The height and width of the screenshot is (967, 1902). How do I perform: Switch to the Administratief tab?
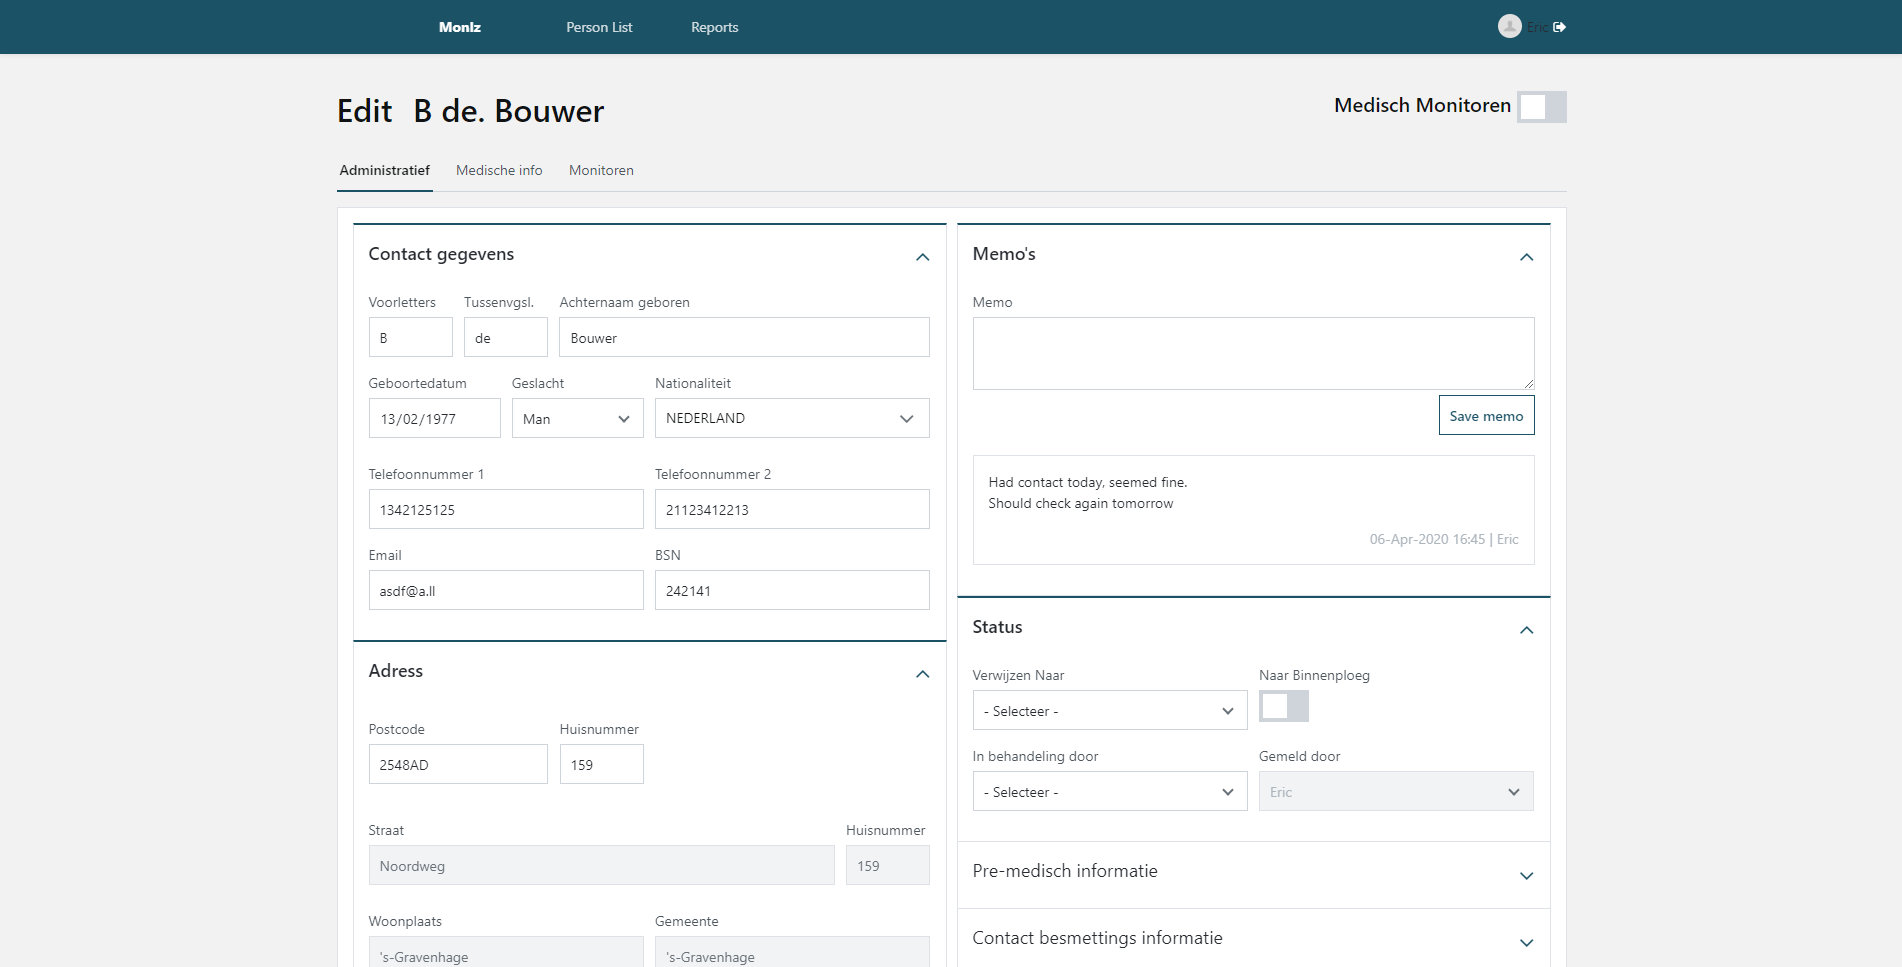(384, 170)
